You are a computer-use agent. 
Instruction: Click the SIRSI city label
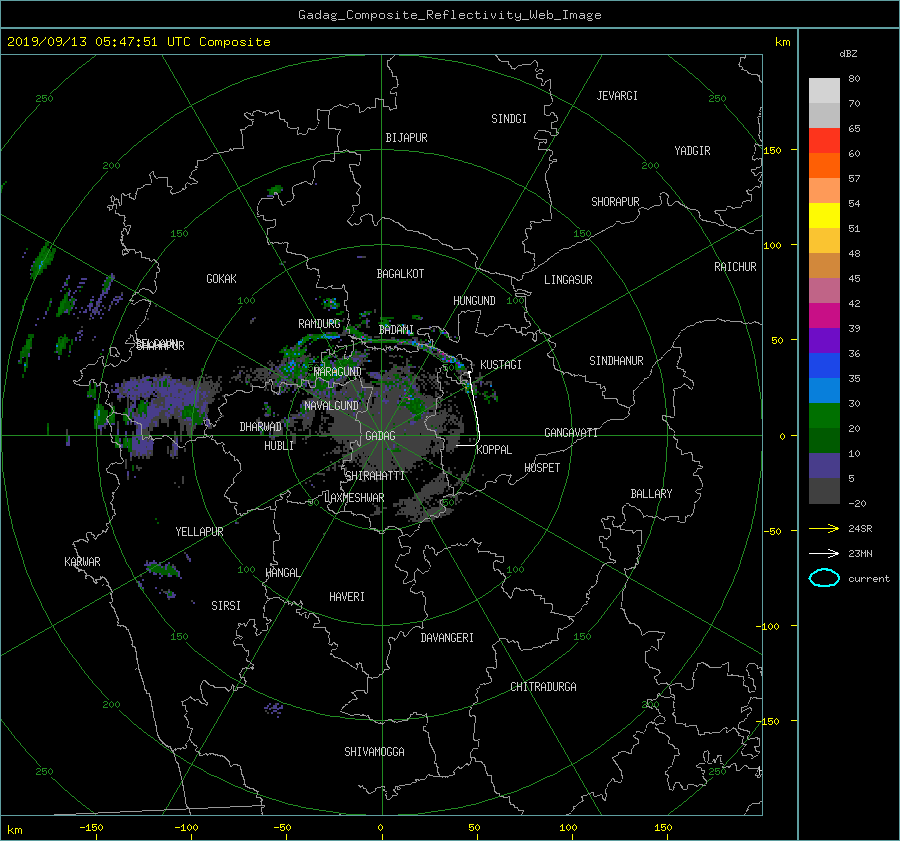pos(226,606)
